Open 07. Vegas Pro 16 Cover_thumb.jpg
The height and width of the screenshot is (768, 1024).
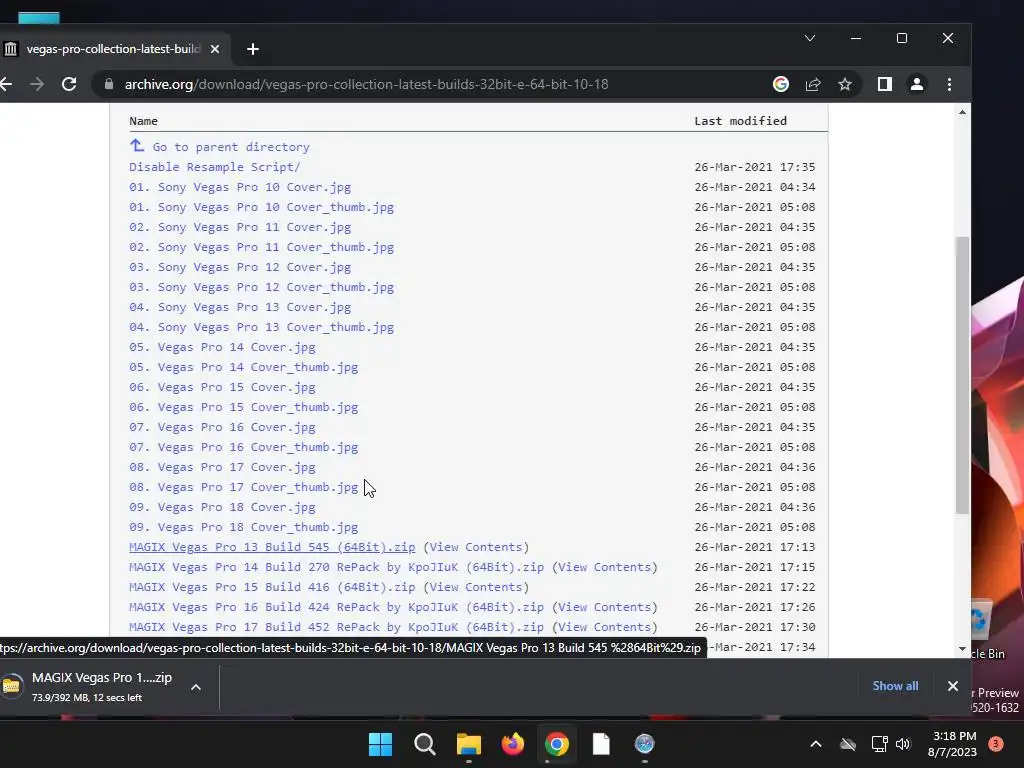244,447
